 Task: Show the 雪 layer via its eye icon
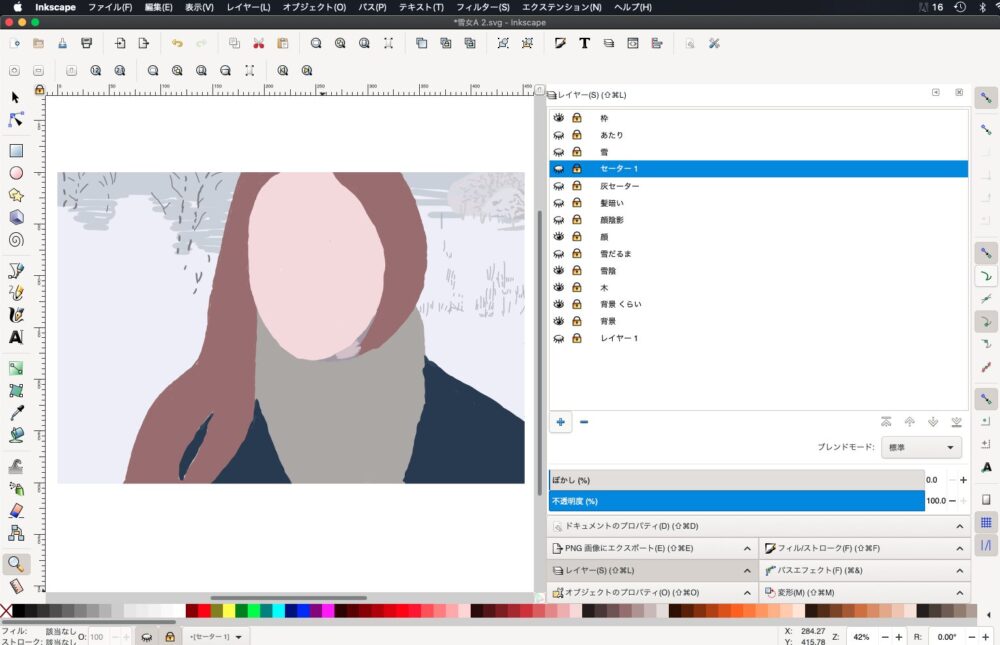(x=559, y=152)
